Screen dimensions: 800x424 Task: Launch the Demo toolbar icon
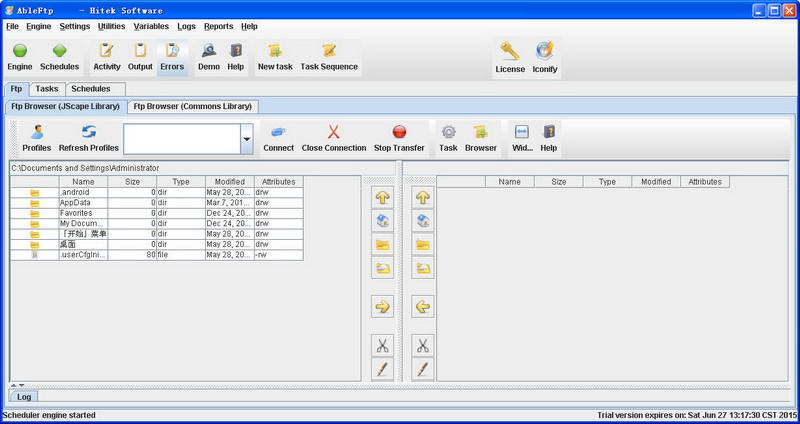pyautogui.click(x=209, y=51)
